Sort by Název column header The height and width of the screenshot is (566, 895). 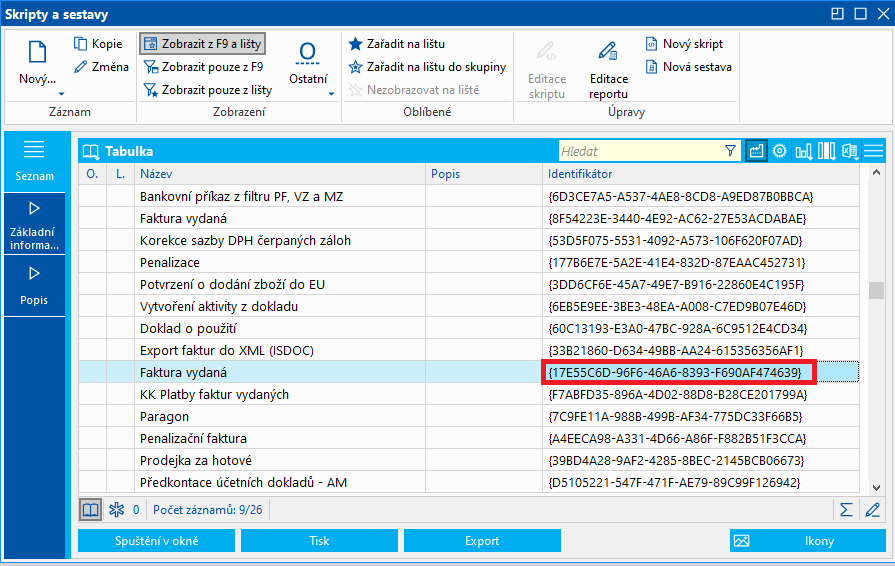(x=280, y=174)
